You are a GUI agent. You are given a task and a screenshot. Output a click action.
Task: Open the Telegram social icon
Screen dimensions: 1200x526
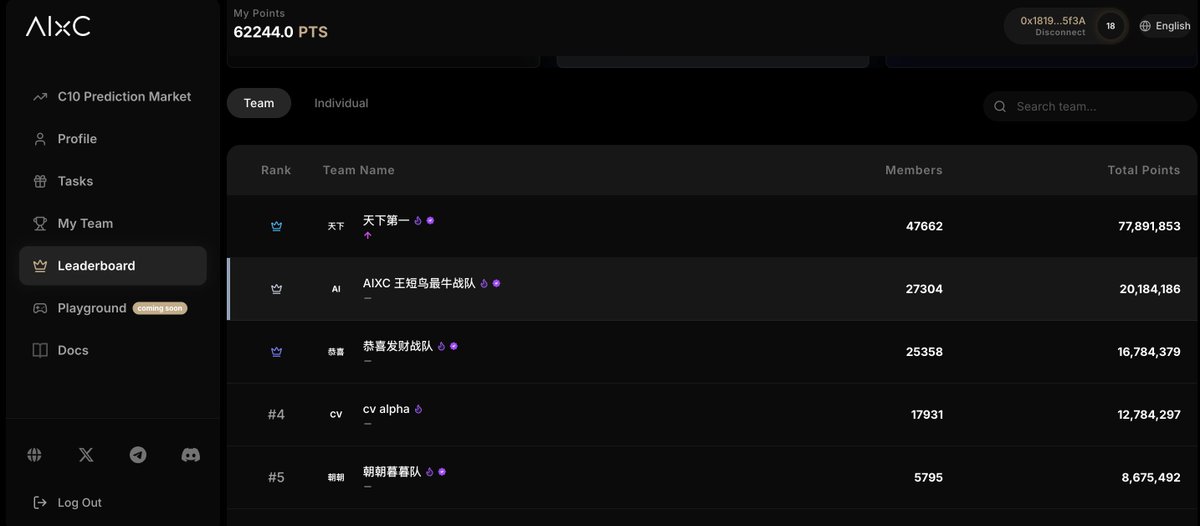138,455
